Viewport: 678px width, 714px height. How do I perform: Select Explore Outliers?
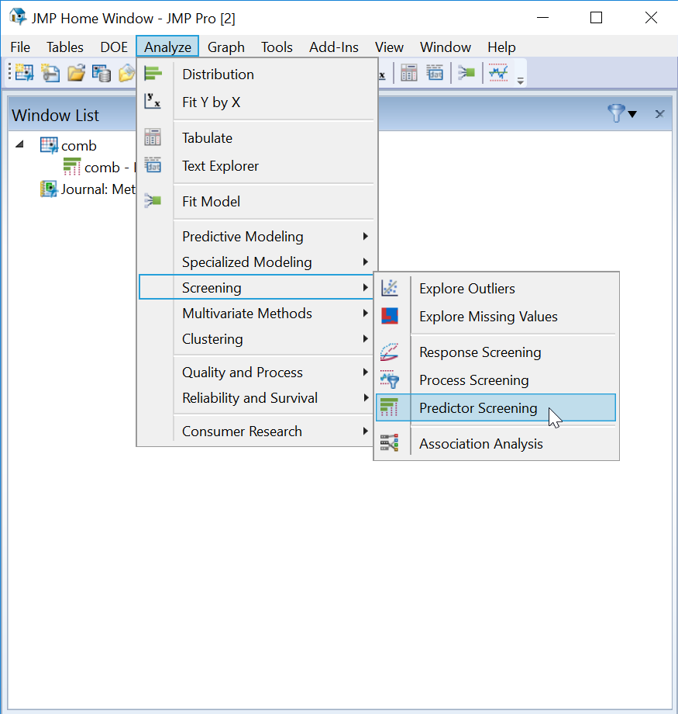(x=496, y=288)
